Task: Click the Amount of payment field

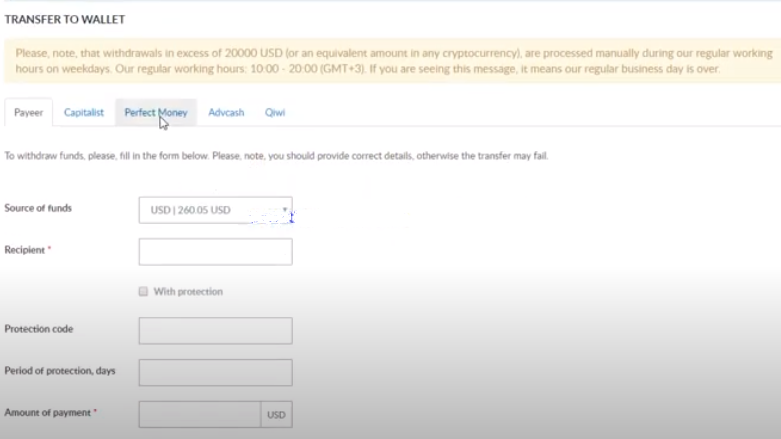Action: point(200,415)
